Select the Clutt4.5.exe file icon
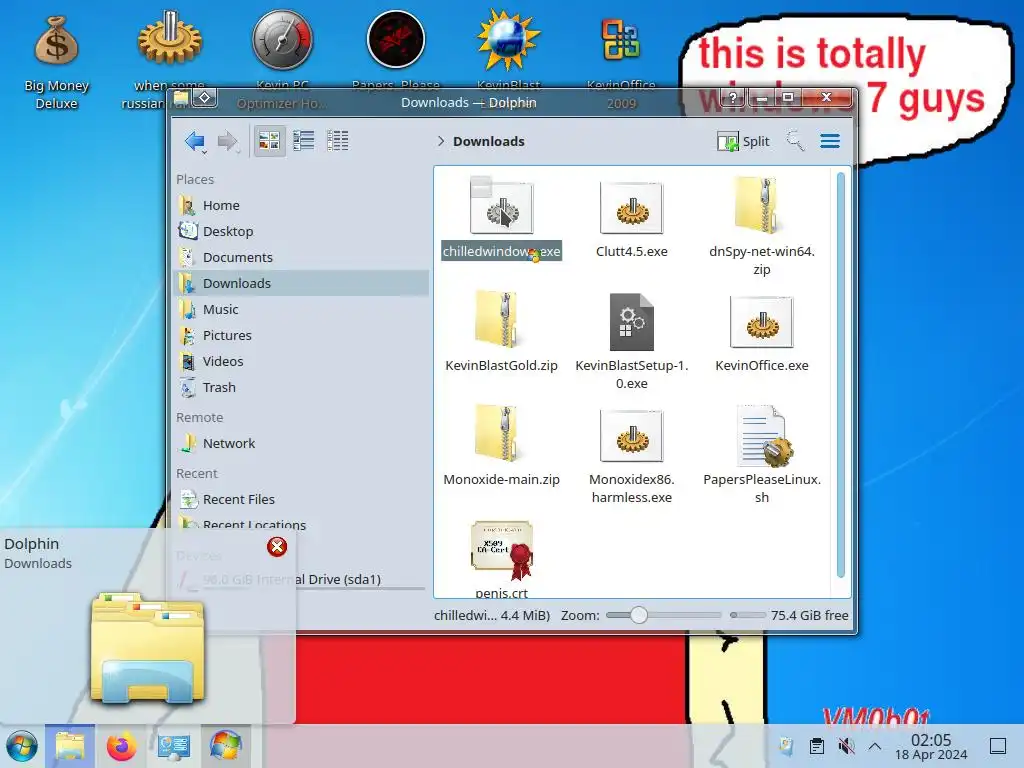The image size is (1024, 768). (632, 208)
